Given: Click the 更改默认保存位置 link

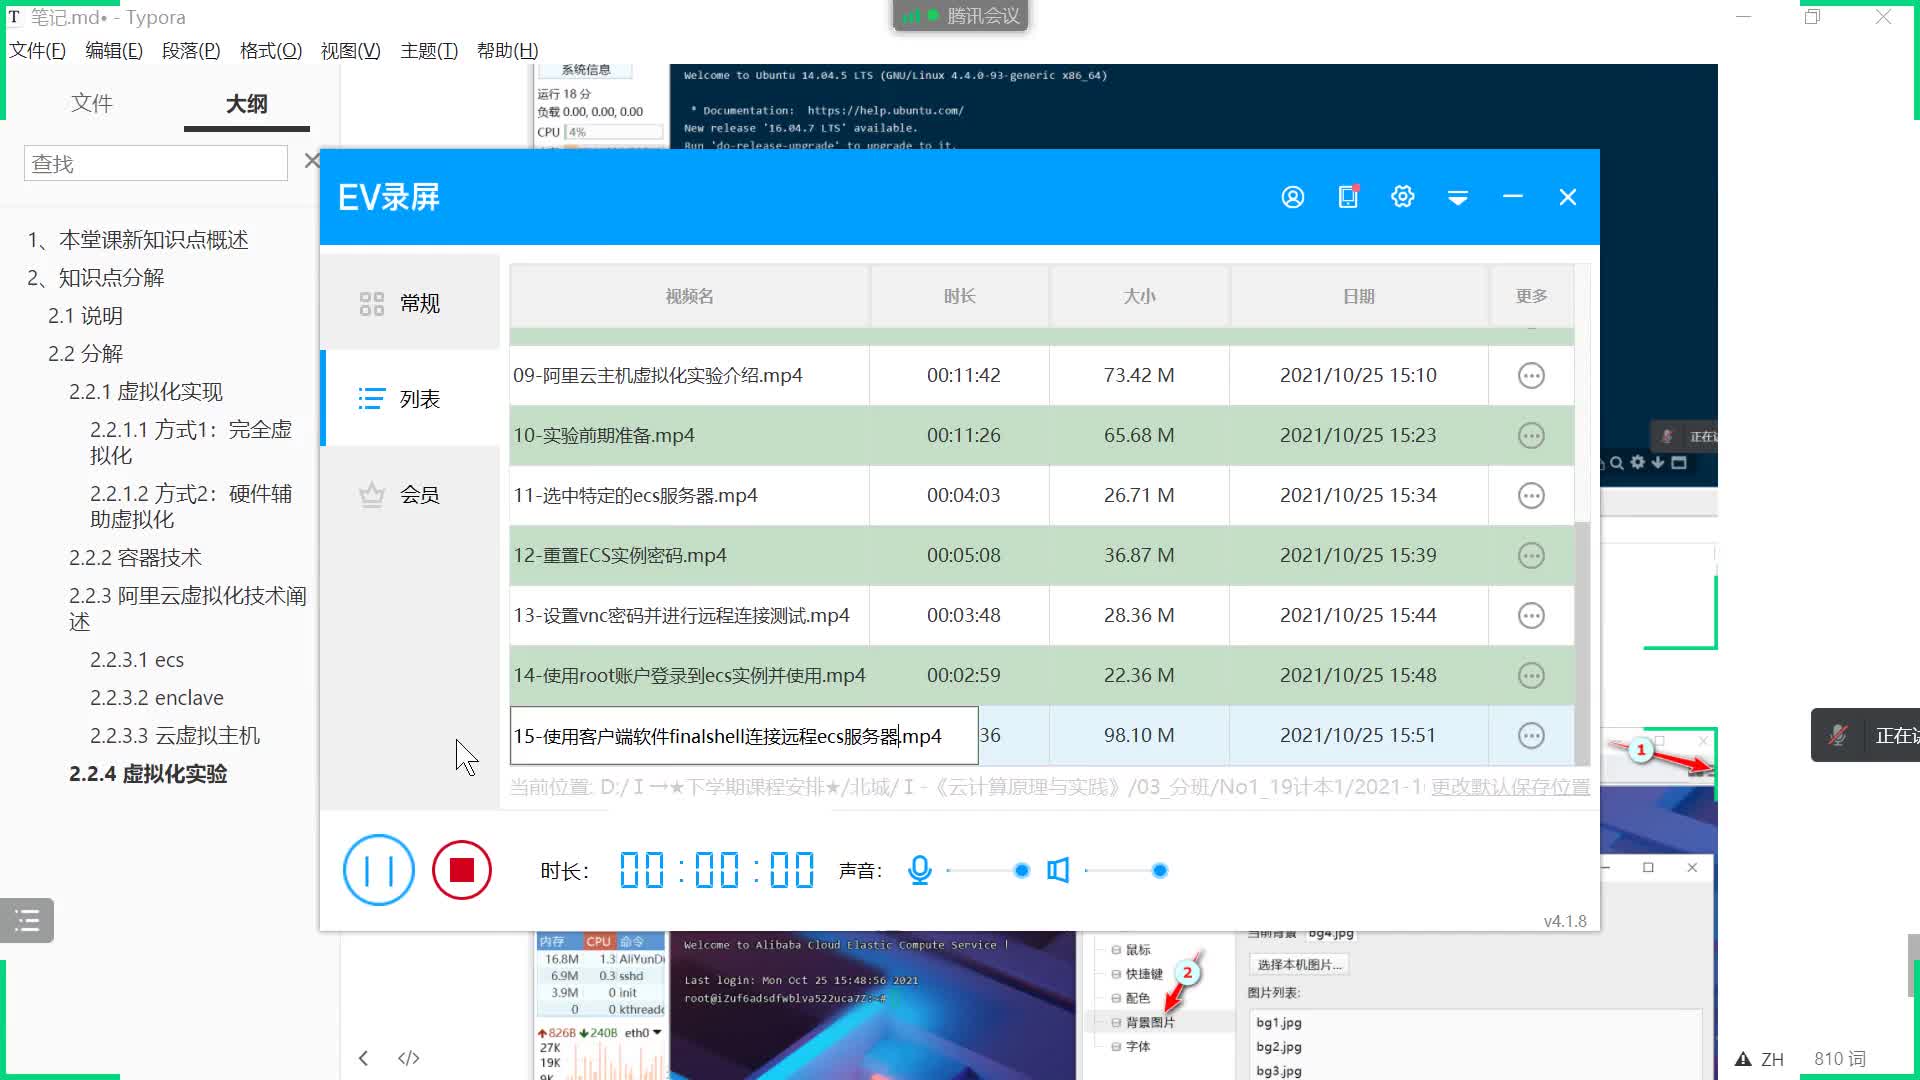Looking at the screenshot, I should [1510, 787].
